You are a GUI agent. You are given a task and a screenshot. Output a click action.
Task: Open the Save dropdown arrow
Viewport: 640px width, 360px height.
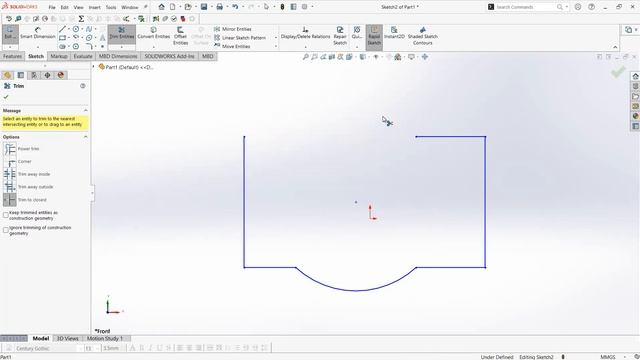211,7
